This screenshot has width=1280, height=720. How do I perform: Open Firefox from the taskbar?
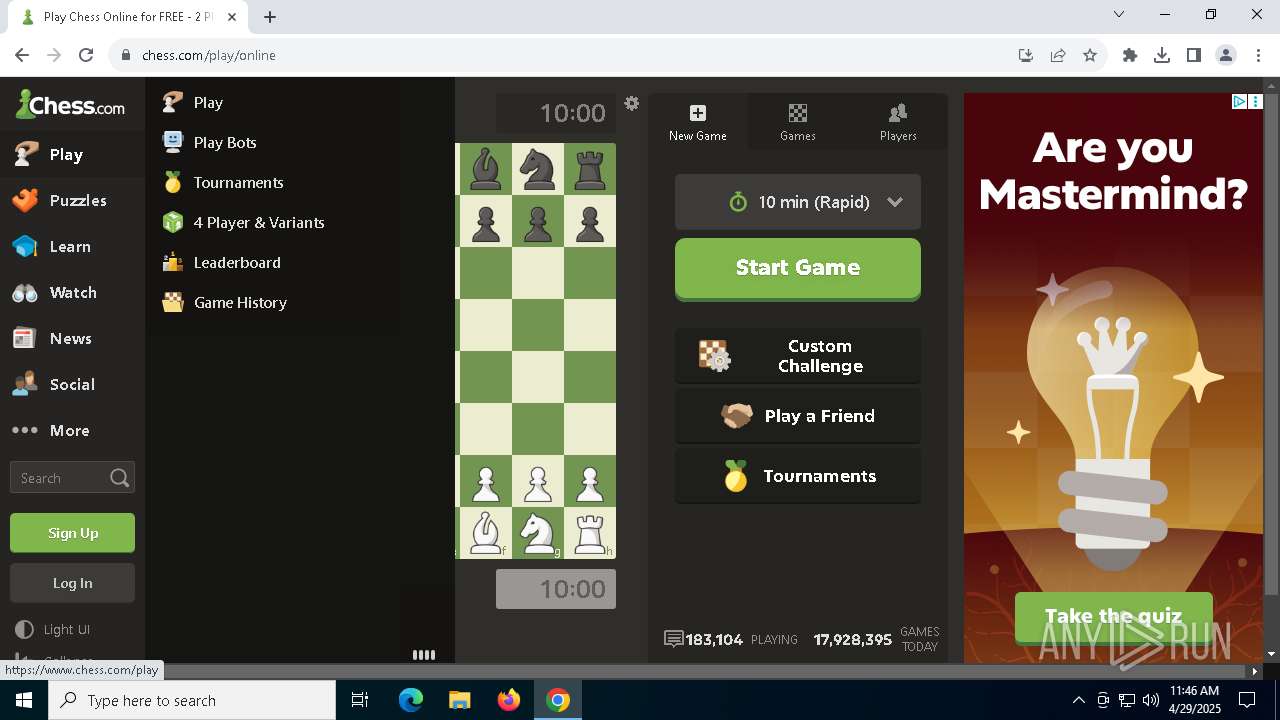[x=509, y=700]
